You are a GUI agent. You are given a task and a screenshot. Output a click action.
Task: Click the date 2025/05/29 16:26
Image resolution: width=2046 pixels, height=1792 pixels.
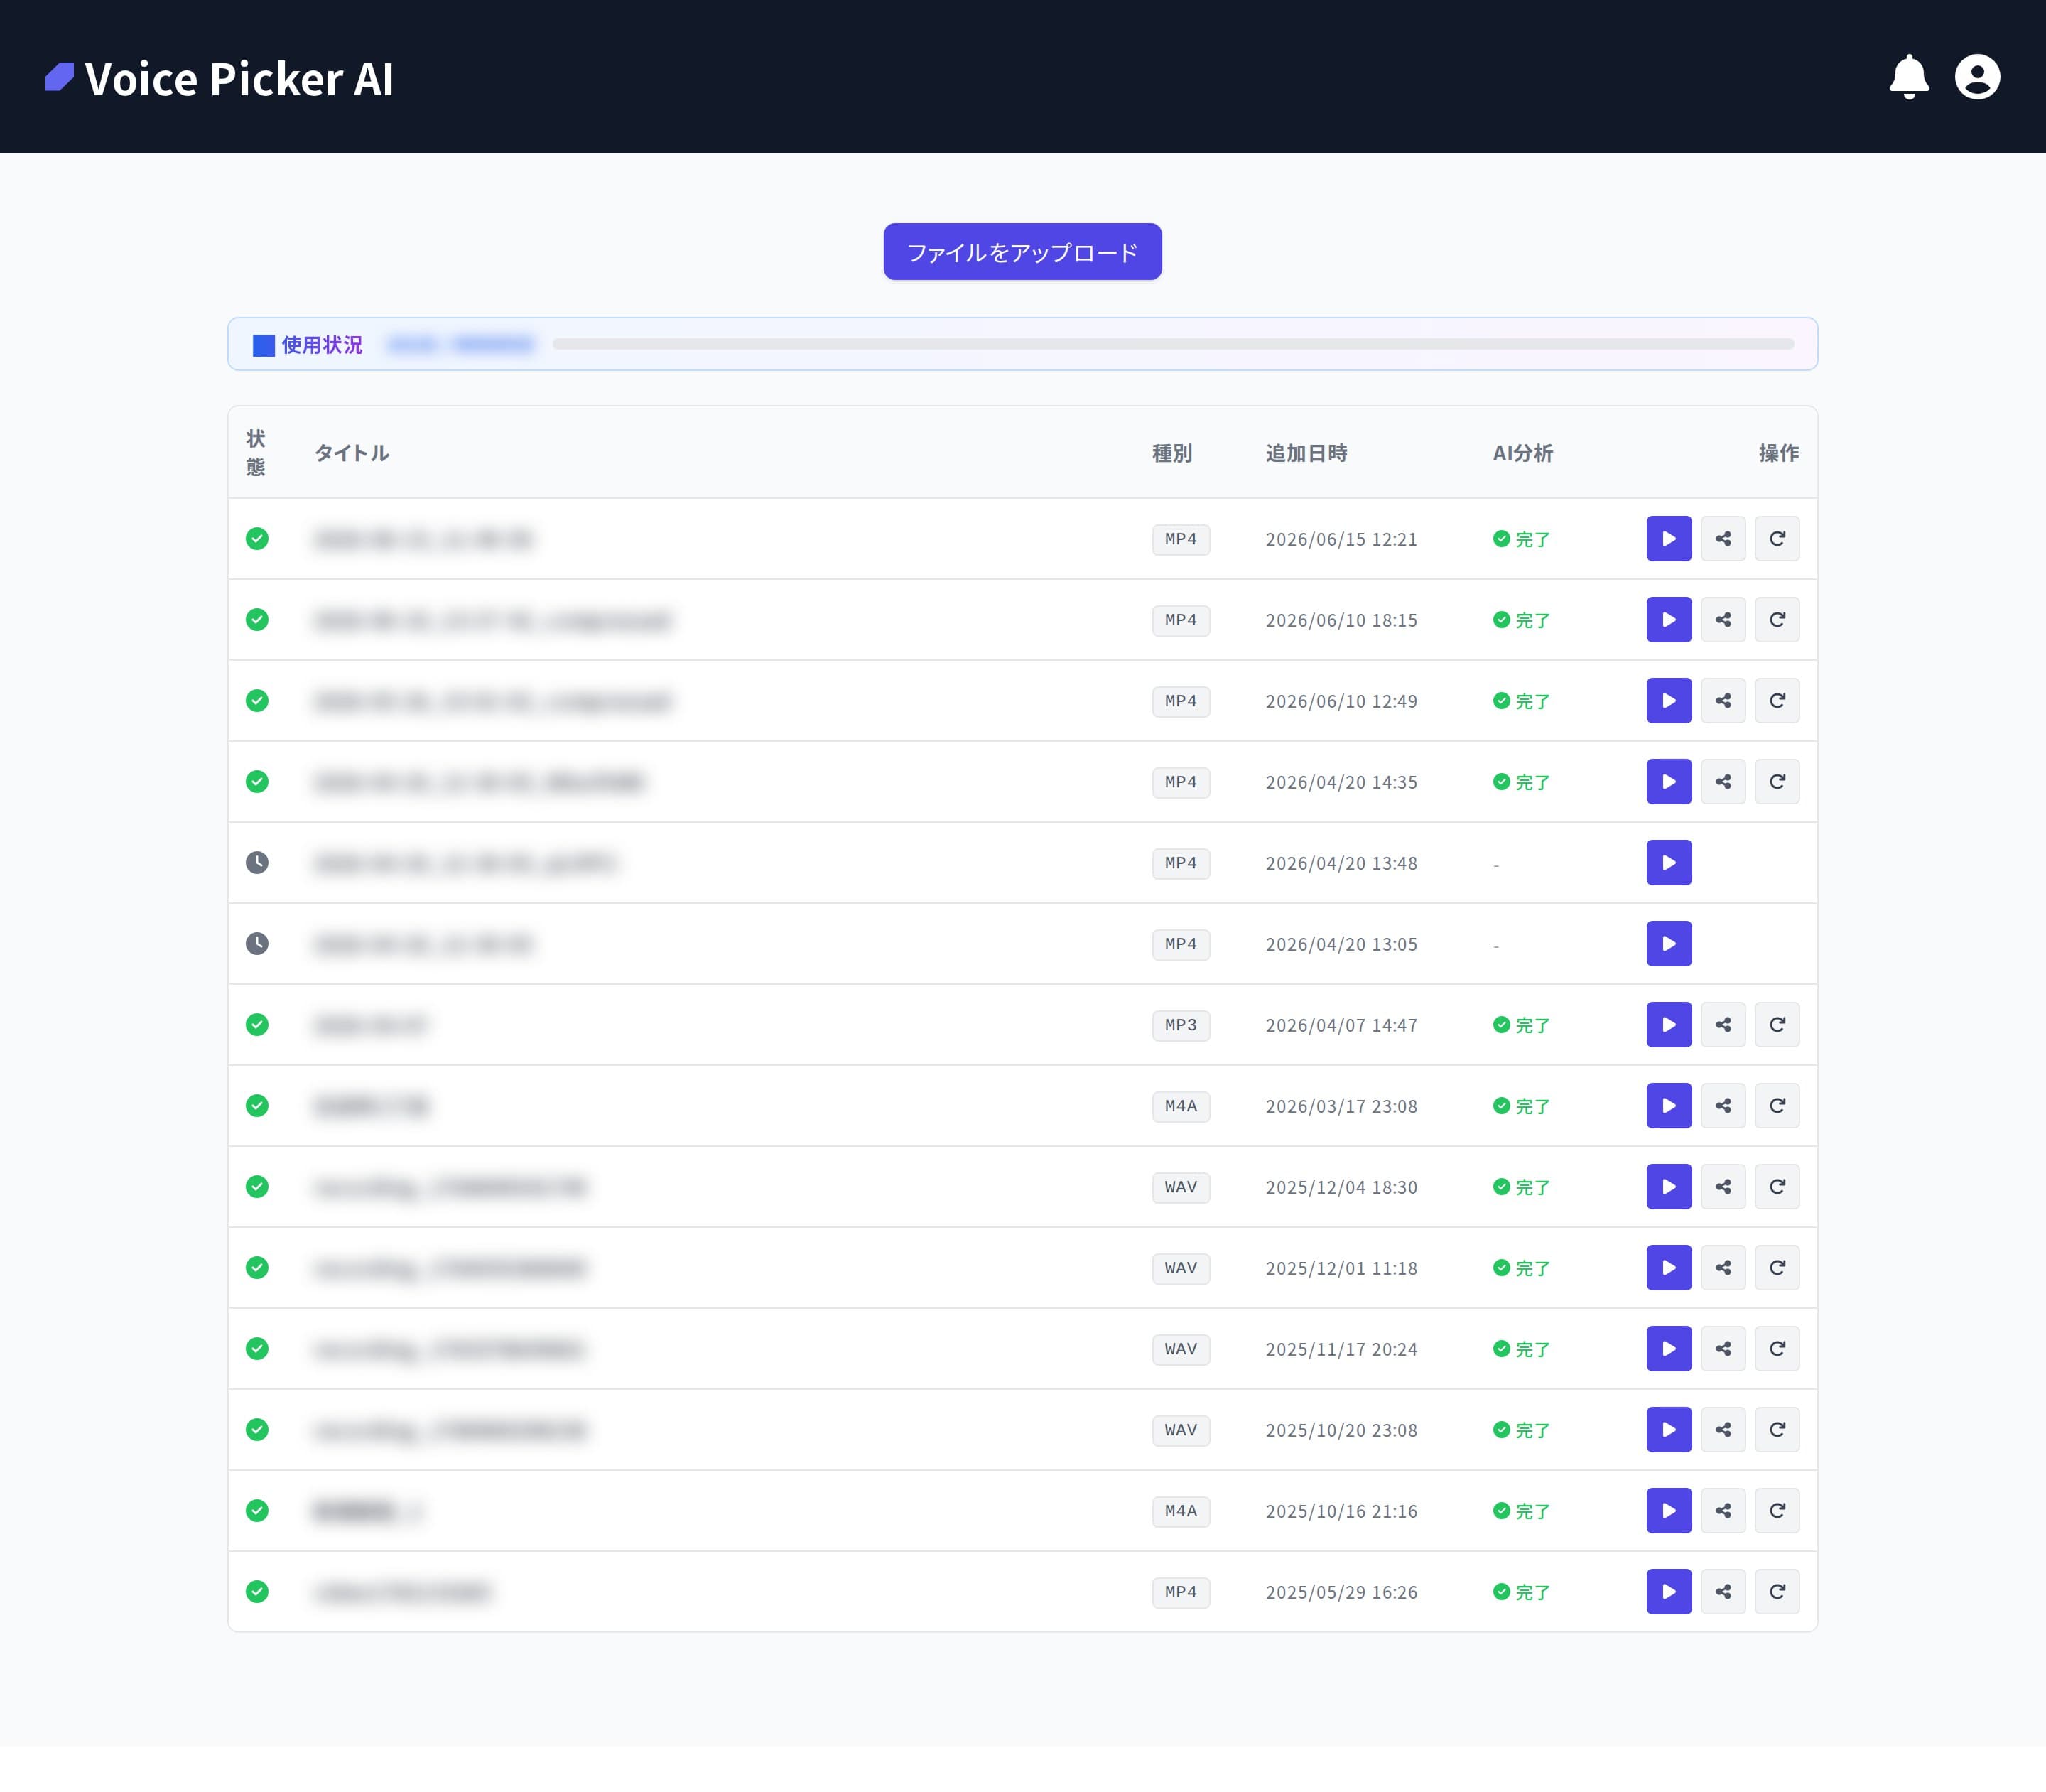coord(1341,1592)
